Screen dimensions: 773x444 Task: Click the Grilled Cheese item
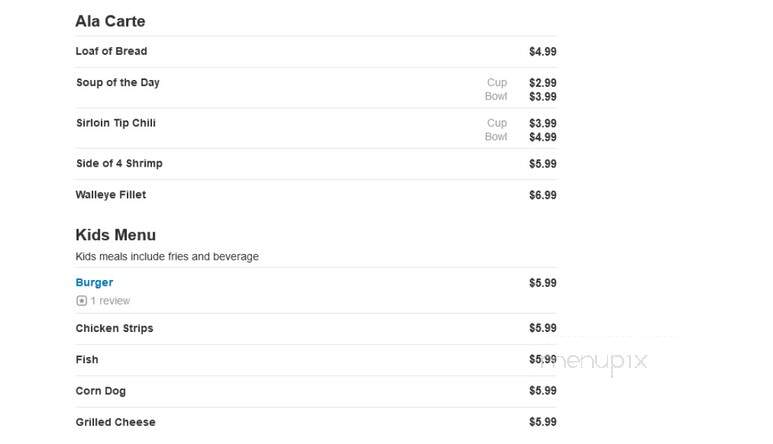[x=115, y=422]
